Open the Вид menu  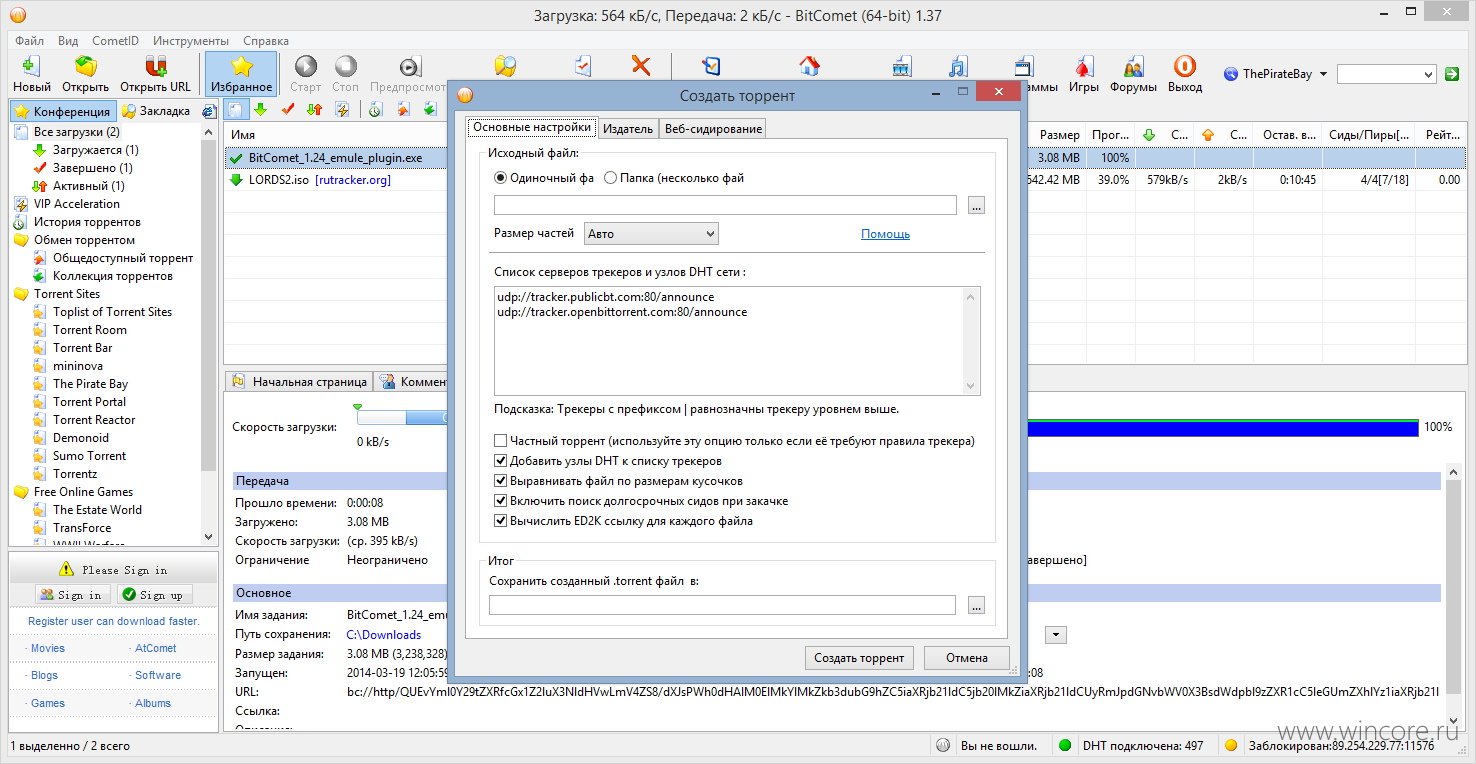coord(68,41)
